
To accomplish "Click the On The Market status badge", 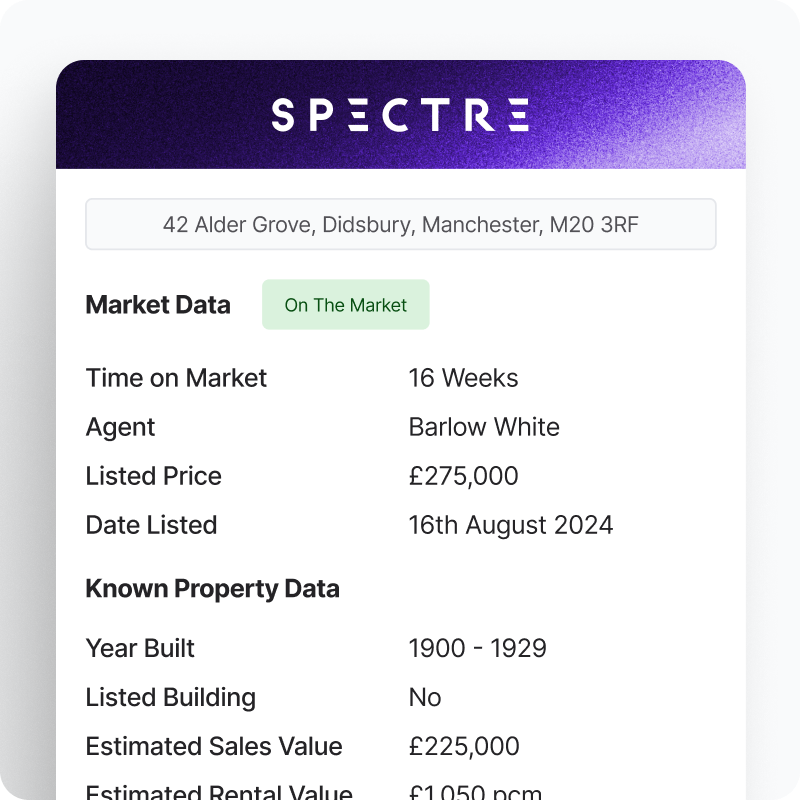I will [x=345, y=305].
